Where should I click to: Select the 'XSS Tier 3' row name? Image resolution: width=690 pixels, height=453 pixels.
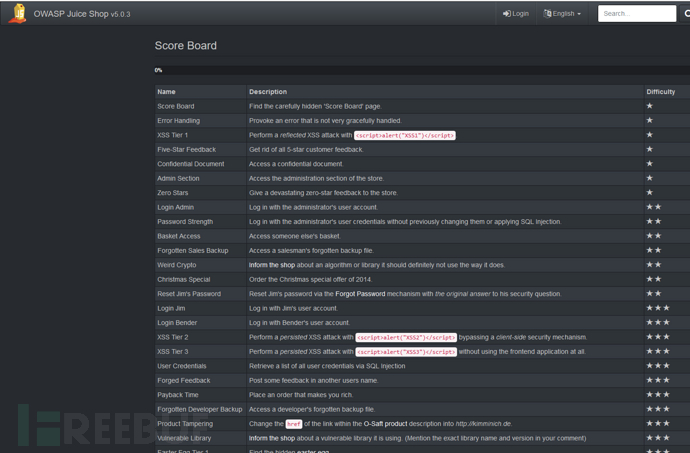pyautogui.click(x=172, y=352)
